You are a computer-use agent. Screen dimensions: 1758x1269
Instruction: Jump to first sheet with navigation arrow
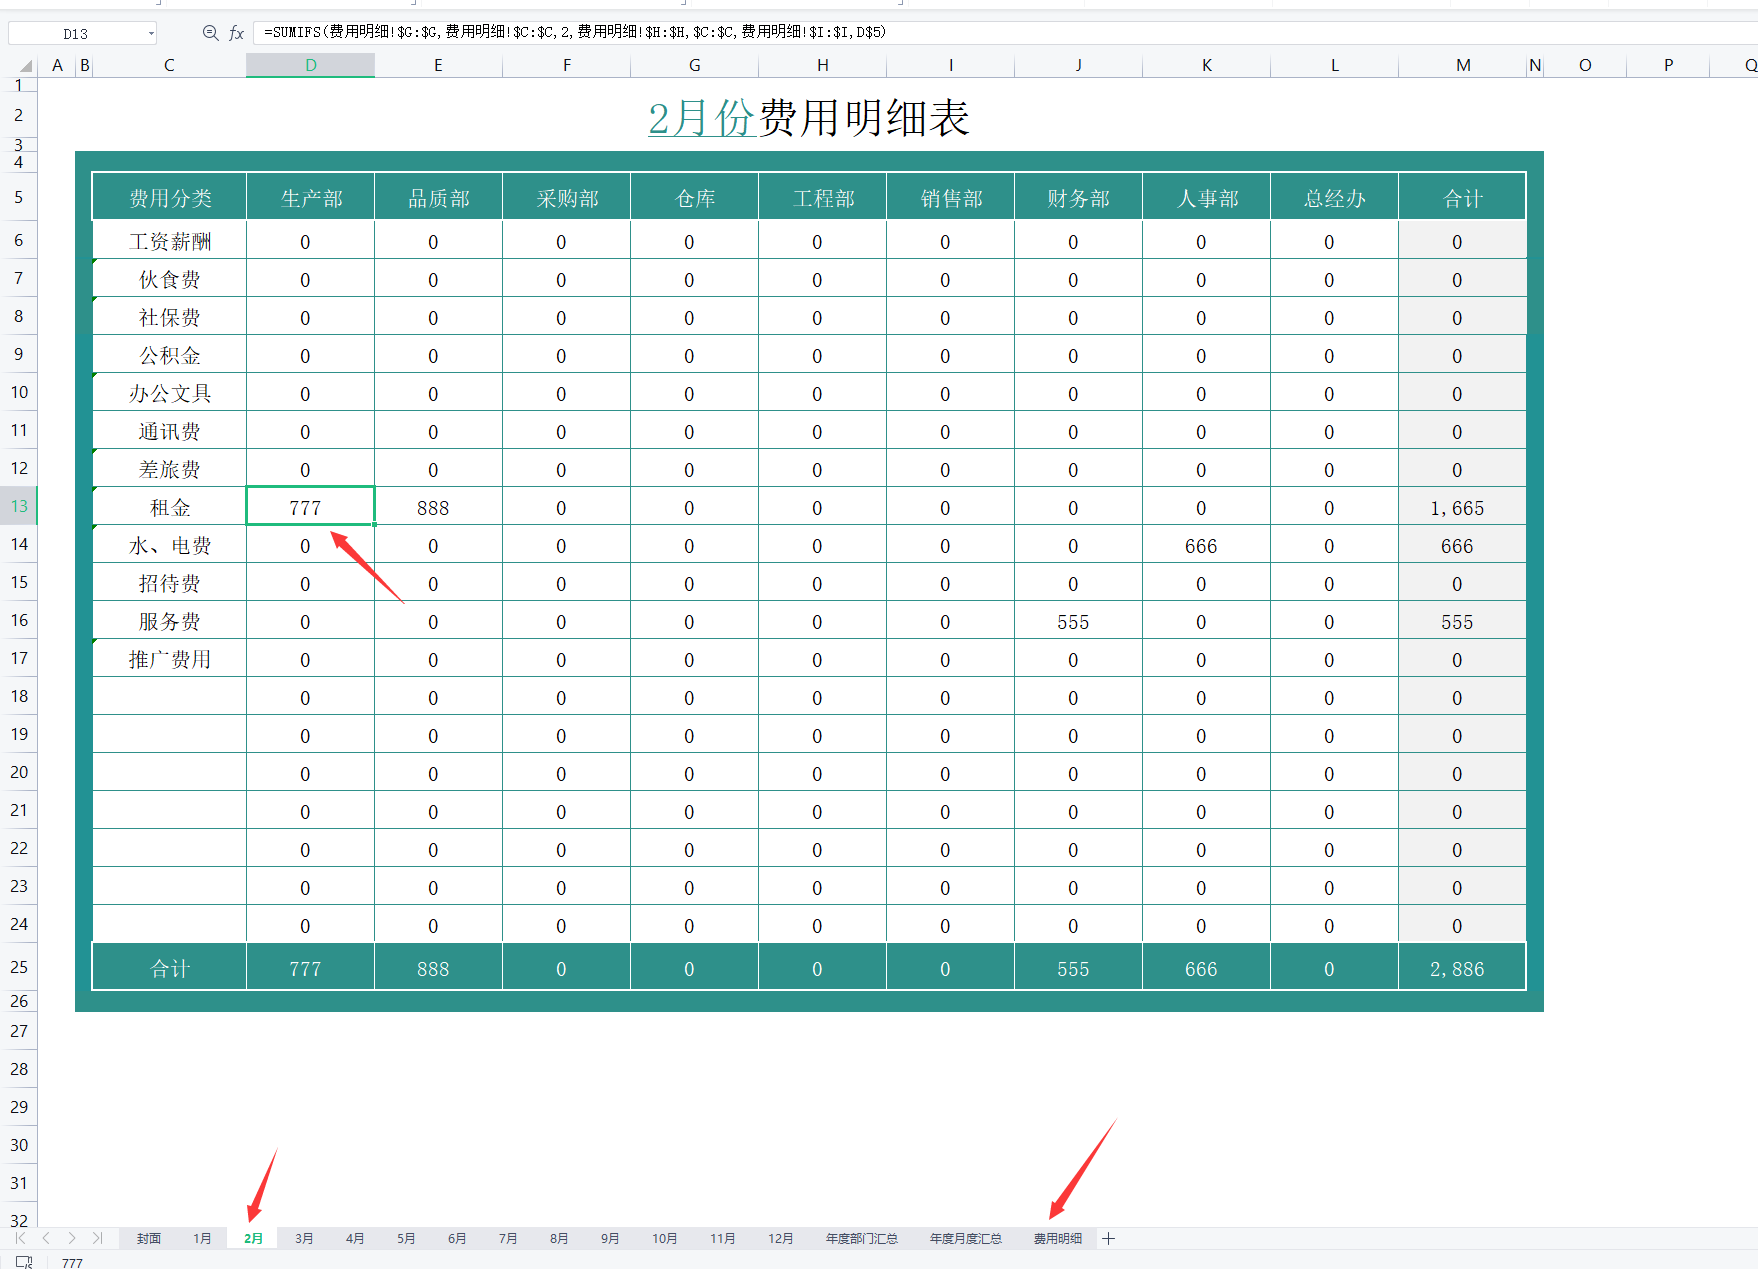[x=20, y=1238]
